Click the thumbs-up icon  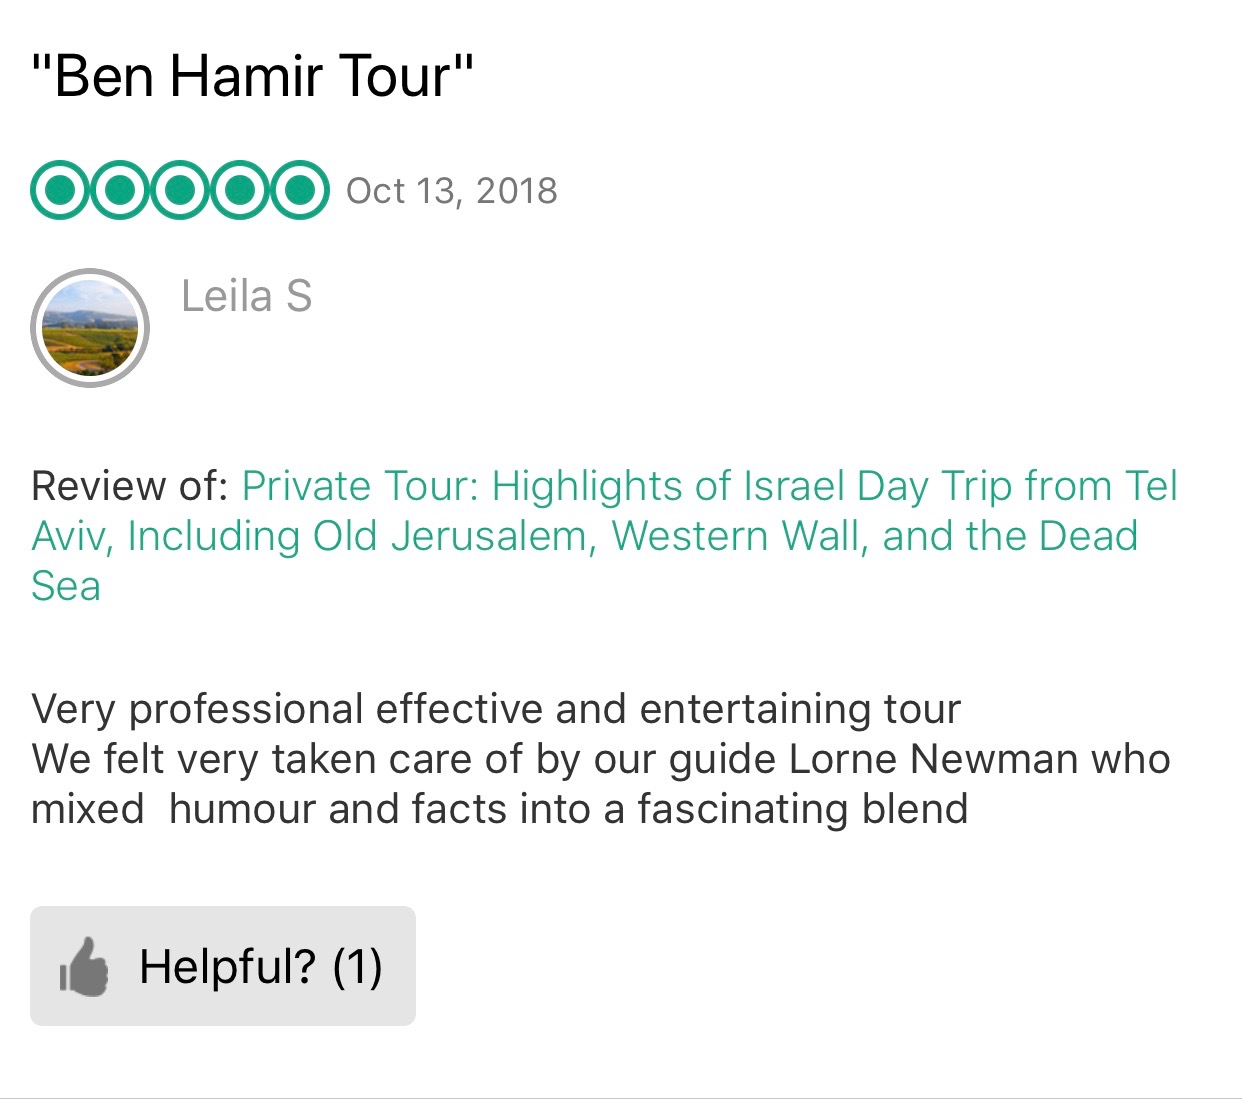click(x=84, y=967)
